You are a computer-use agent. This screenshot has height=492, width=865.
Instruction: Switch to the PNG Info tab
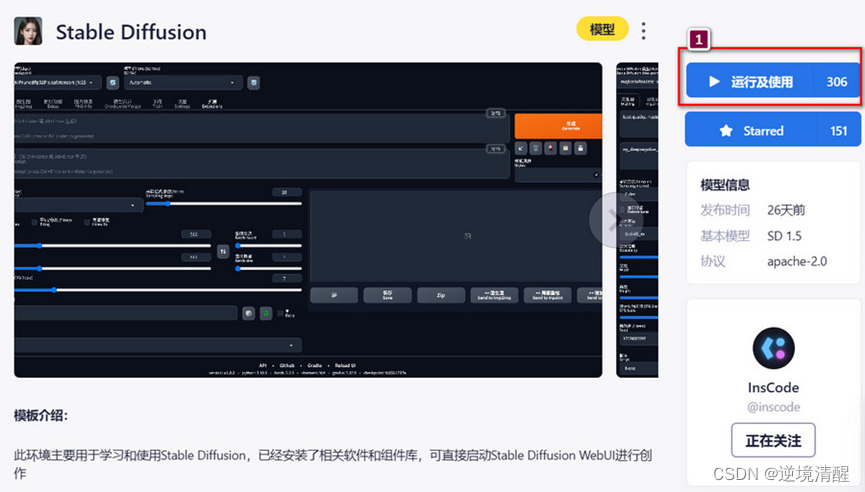tap(83, 103)
